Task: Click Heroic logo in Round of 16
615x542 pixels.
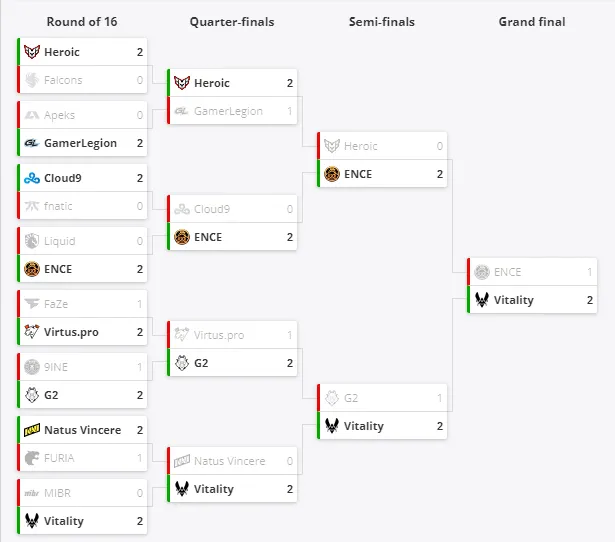Action: point(32,52)
